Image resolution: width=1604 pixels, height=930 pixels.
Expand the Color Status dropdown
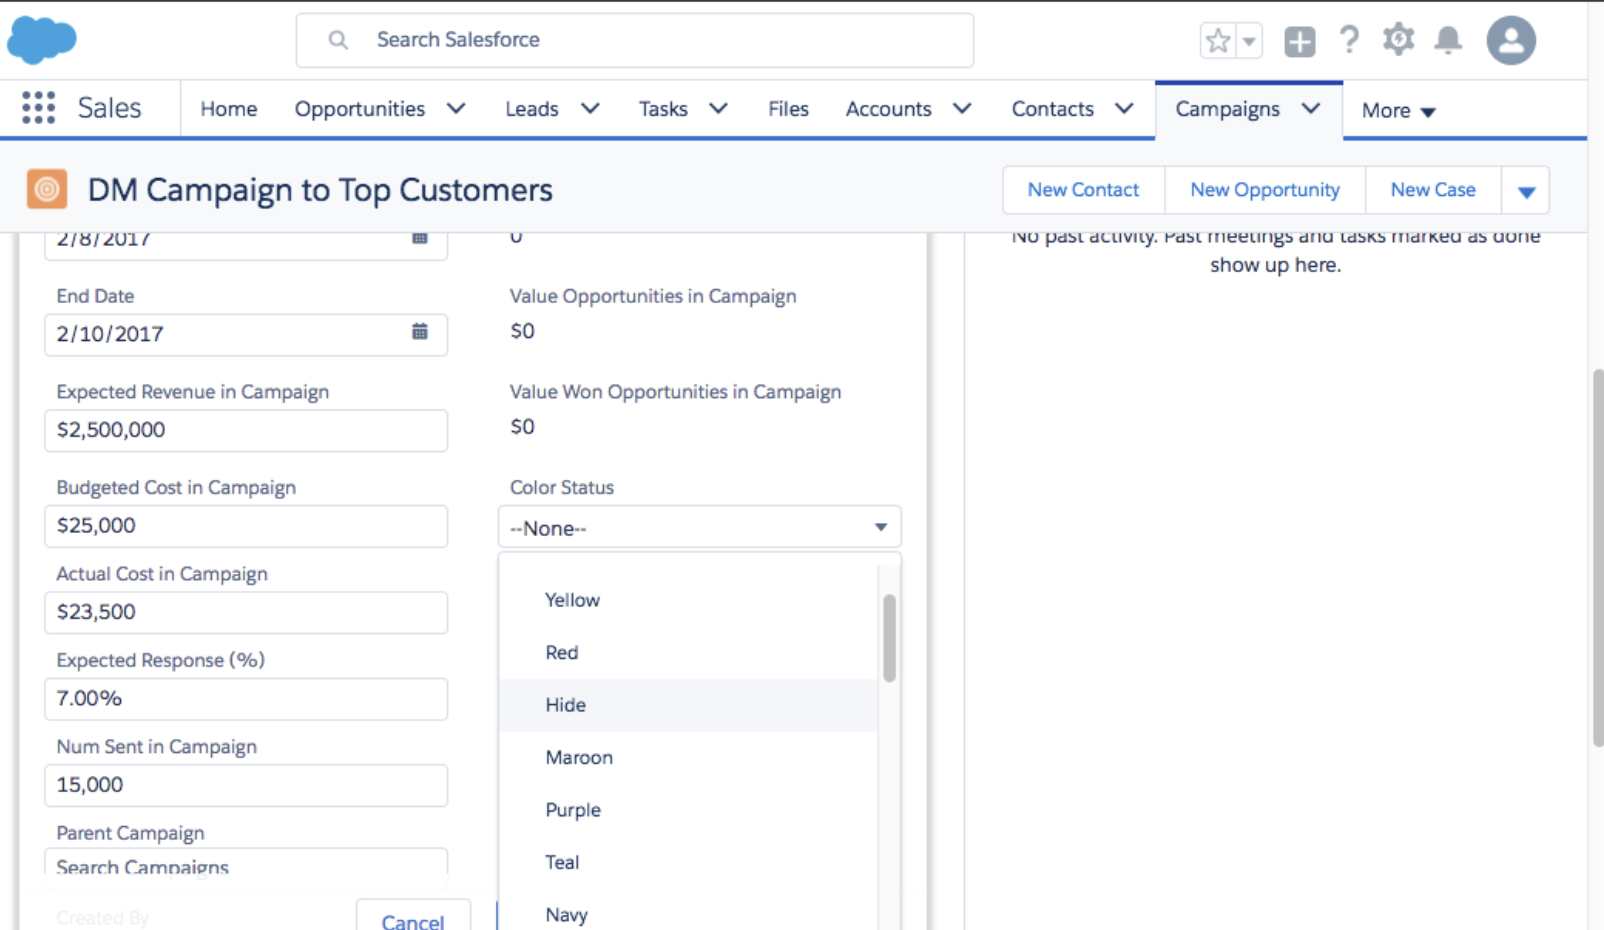[x=699, y=527]
